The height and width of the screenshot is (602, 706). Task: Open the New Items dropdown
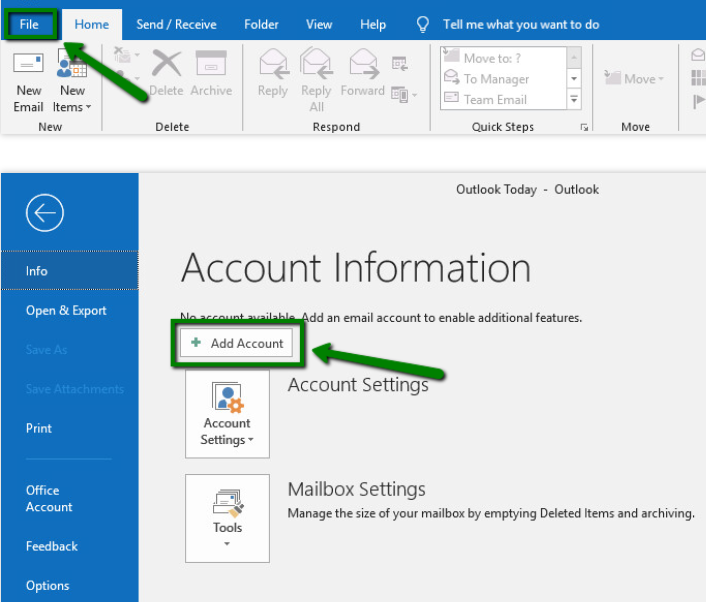(72, 82)
